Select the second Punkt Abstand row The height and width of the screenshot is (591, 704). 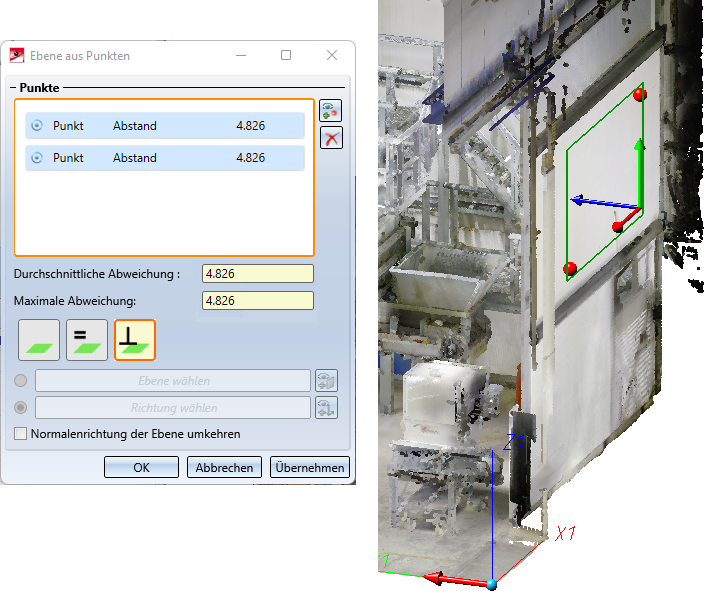point(165,158)
